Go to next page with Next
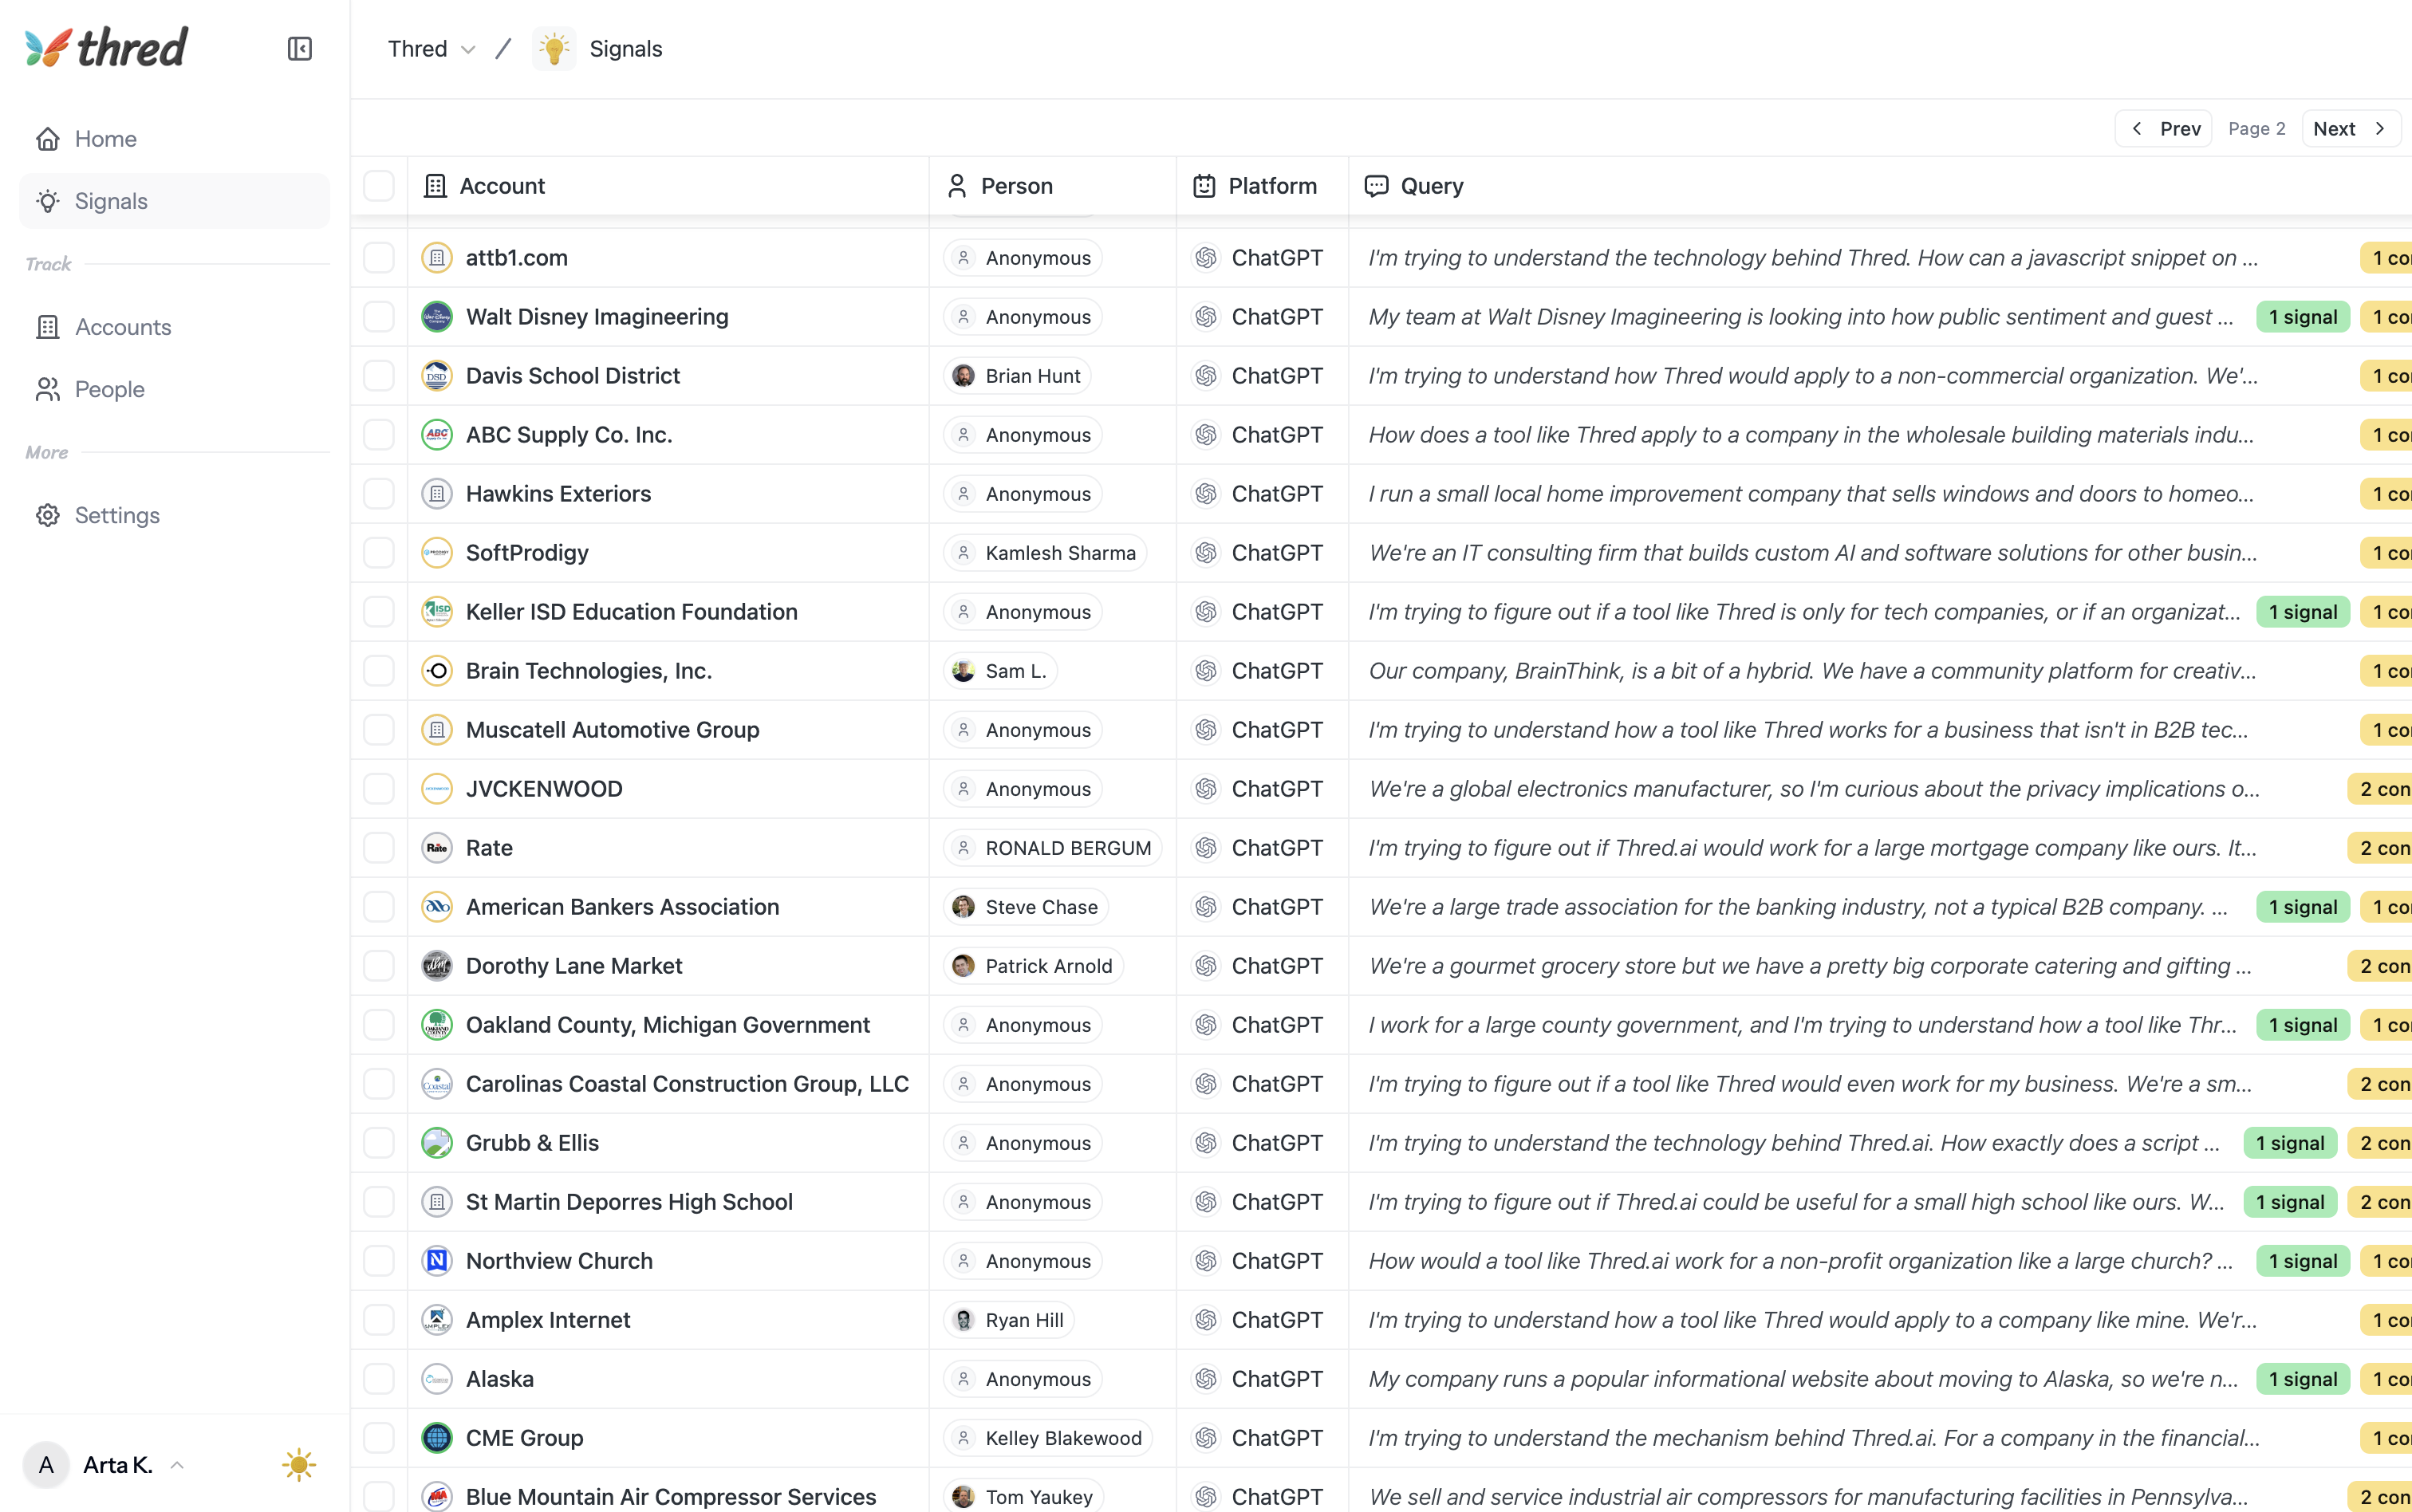 [x=2350, y=129]
